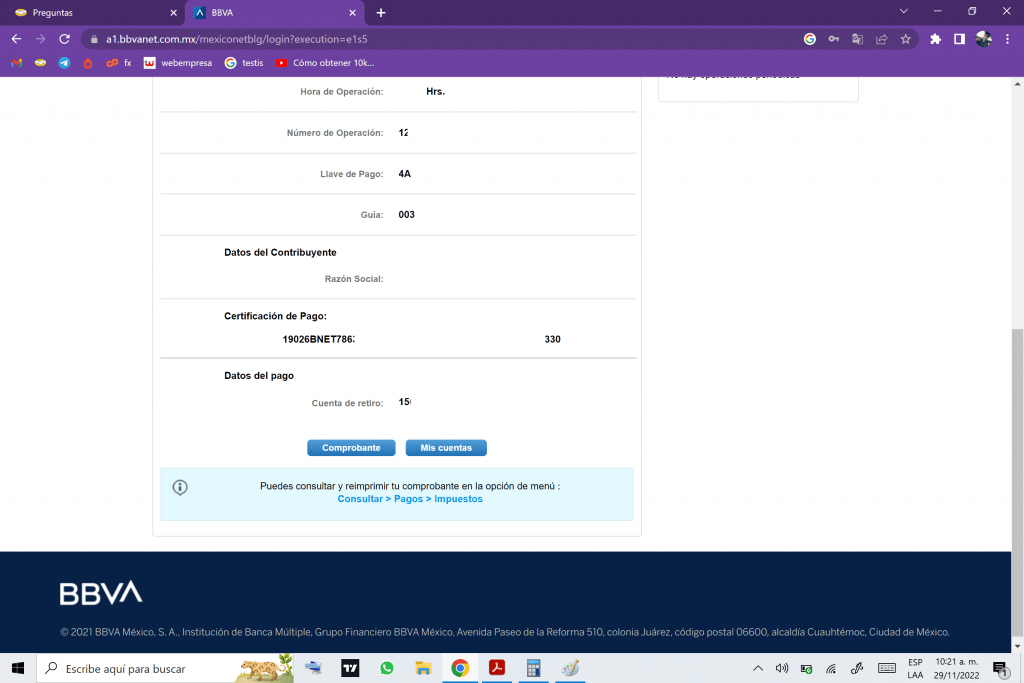Screen dimensions: 1024x683
Task: Open Google icon in the address bar
Action: tap(810, 39)
